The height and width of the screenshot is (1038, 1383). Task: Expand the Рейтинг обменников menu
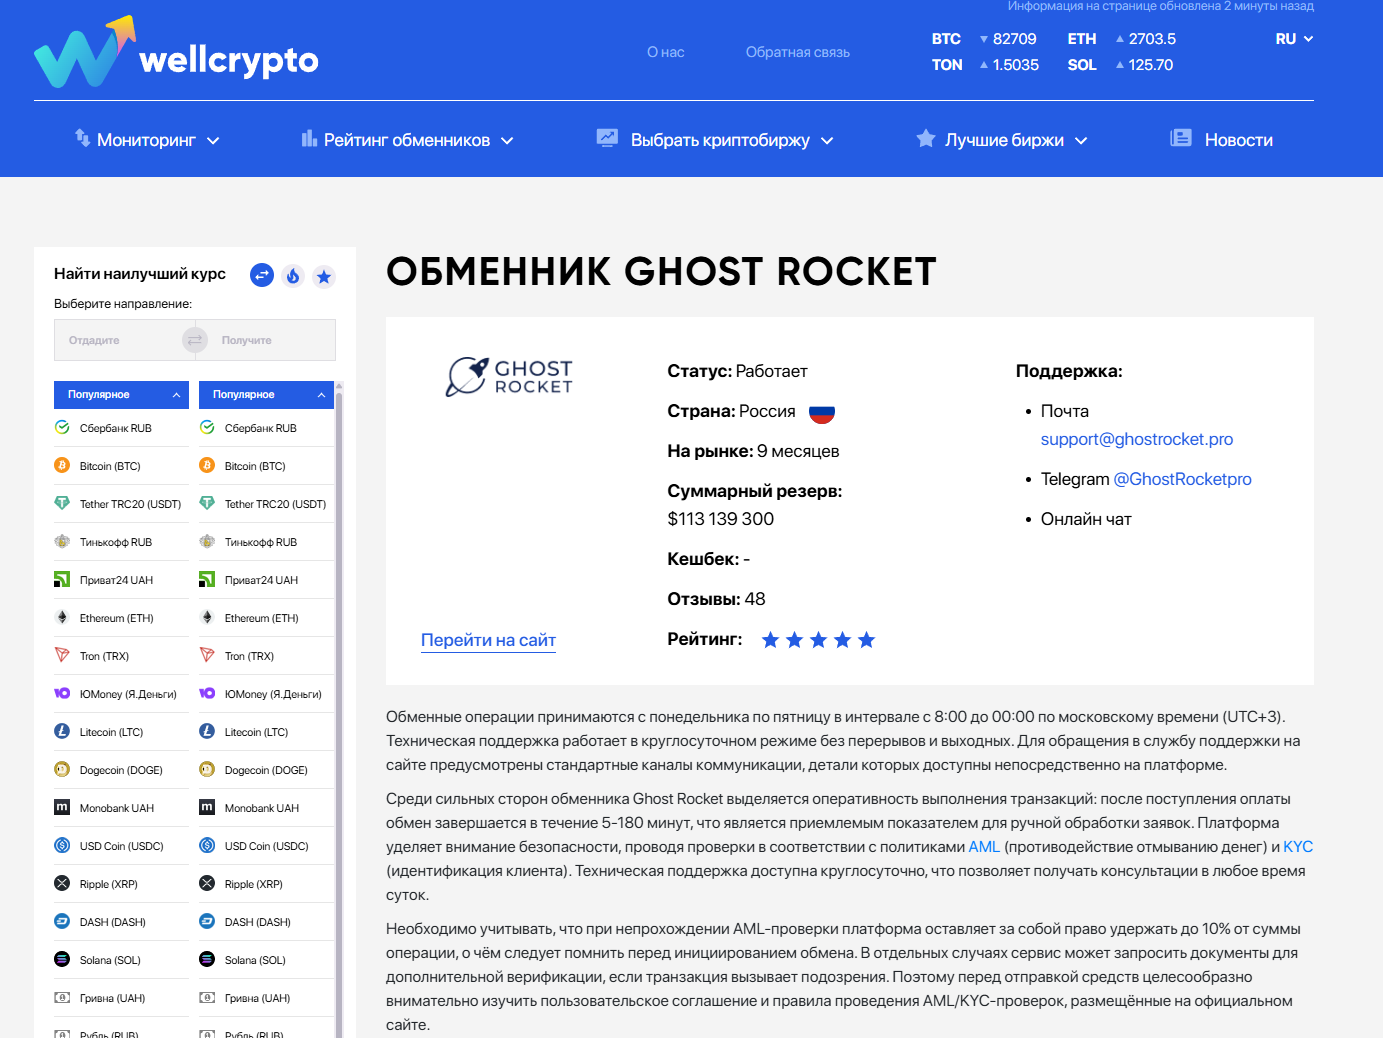click(406, 139)
